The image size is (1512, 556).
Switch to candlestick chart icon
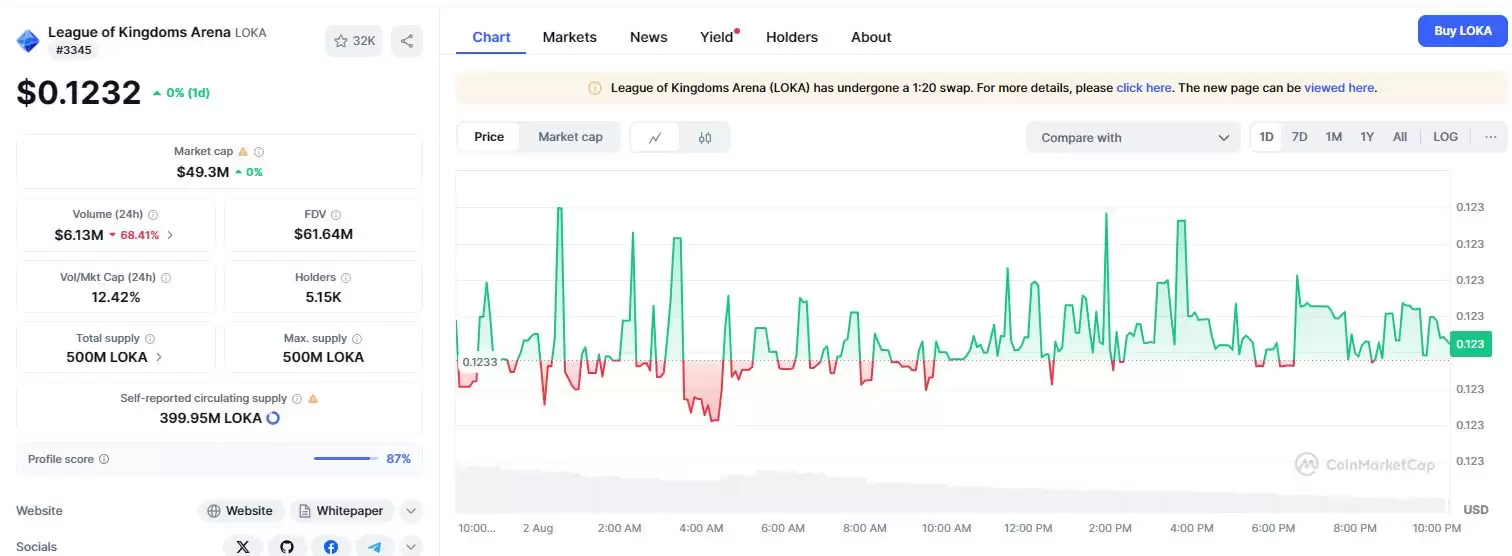tap(705, 138)
